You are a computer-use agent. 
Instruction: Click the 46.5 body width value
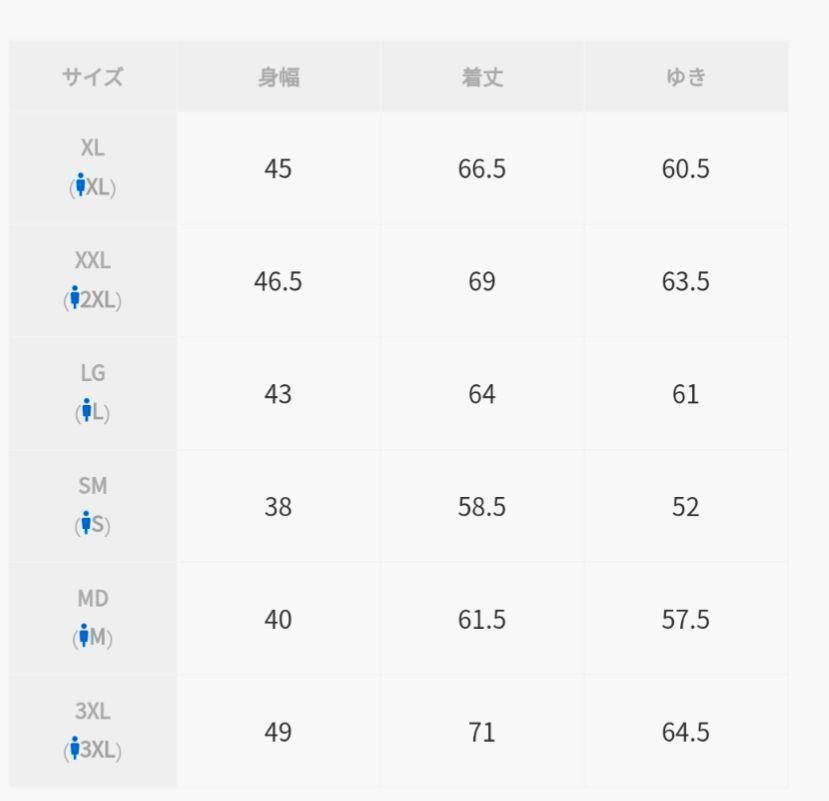click(x=278, y=281)
